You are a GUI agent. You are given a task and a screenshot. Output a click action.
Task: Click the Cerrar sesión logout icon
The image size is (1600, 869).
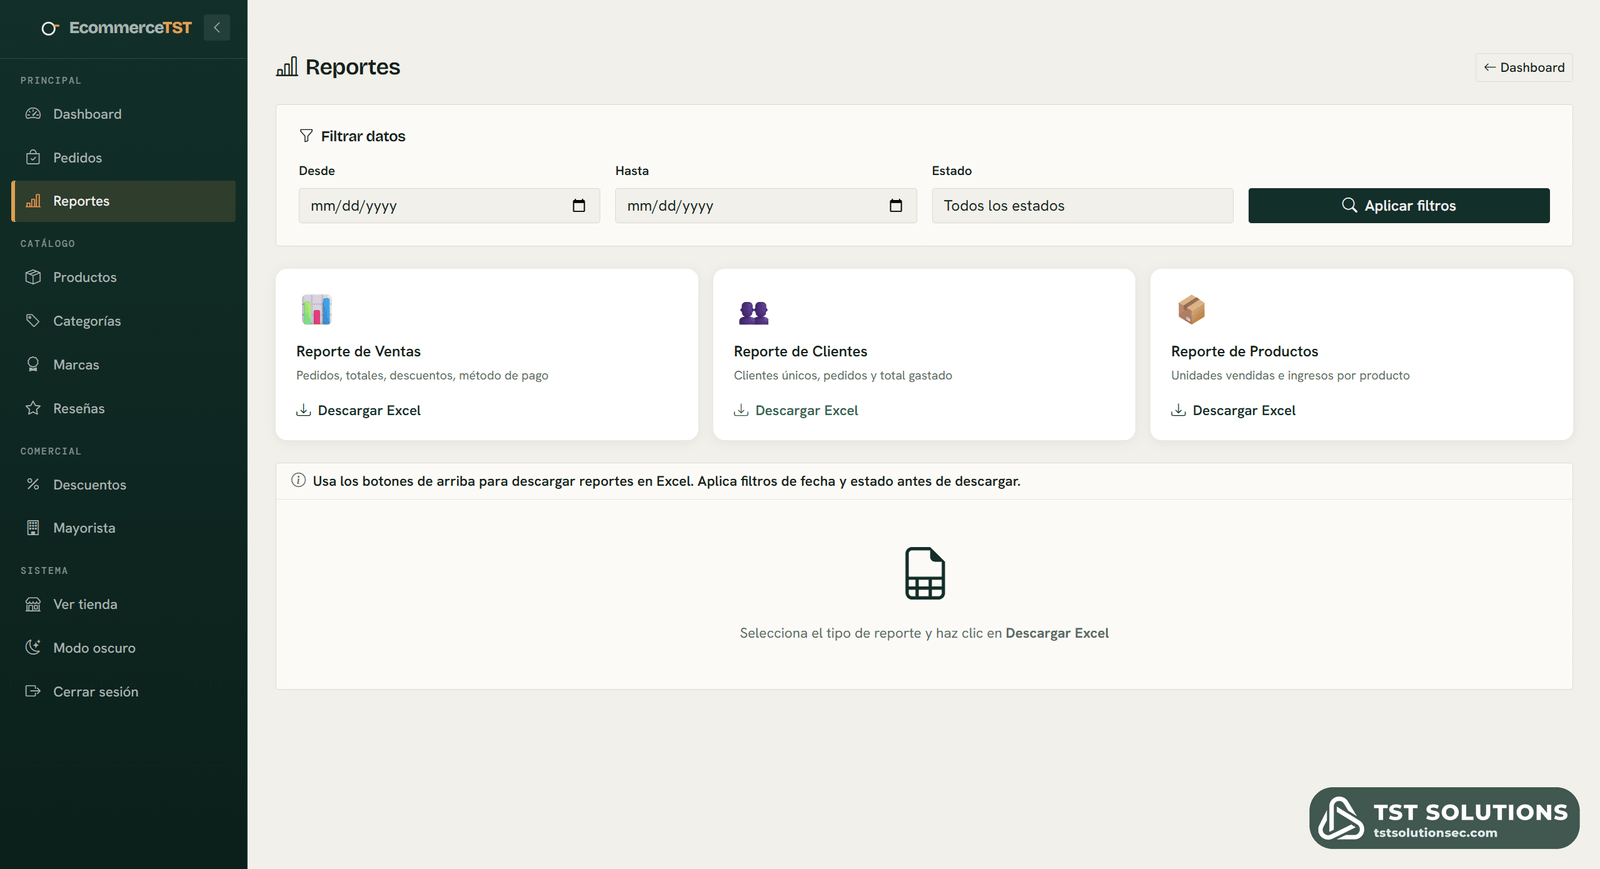(33, 691)
